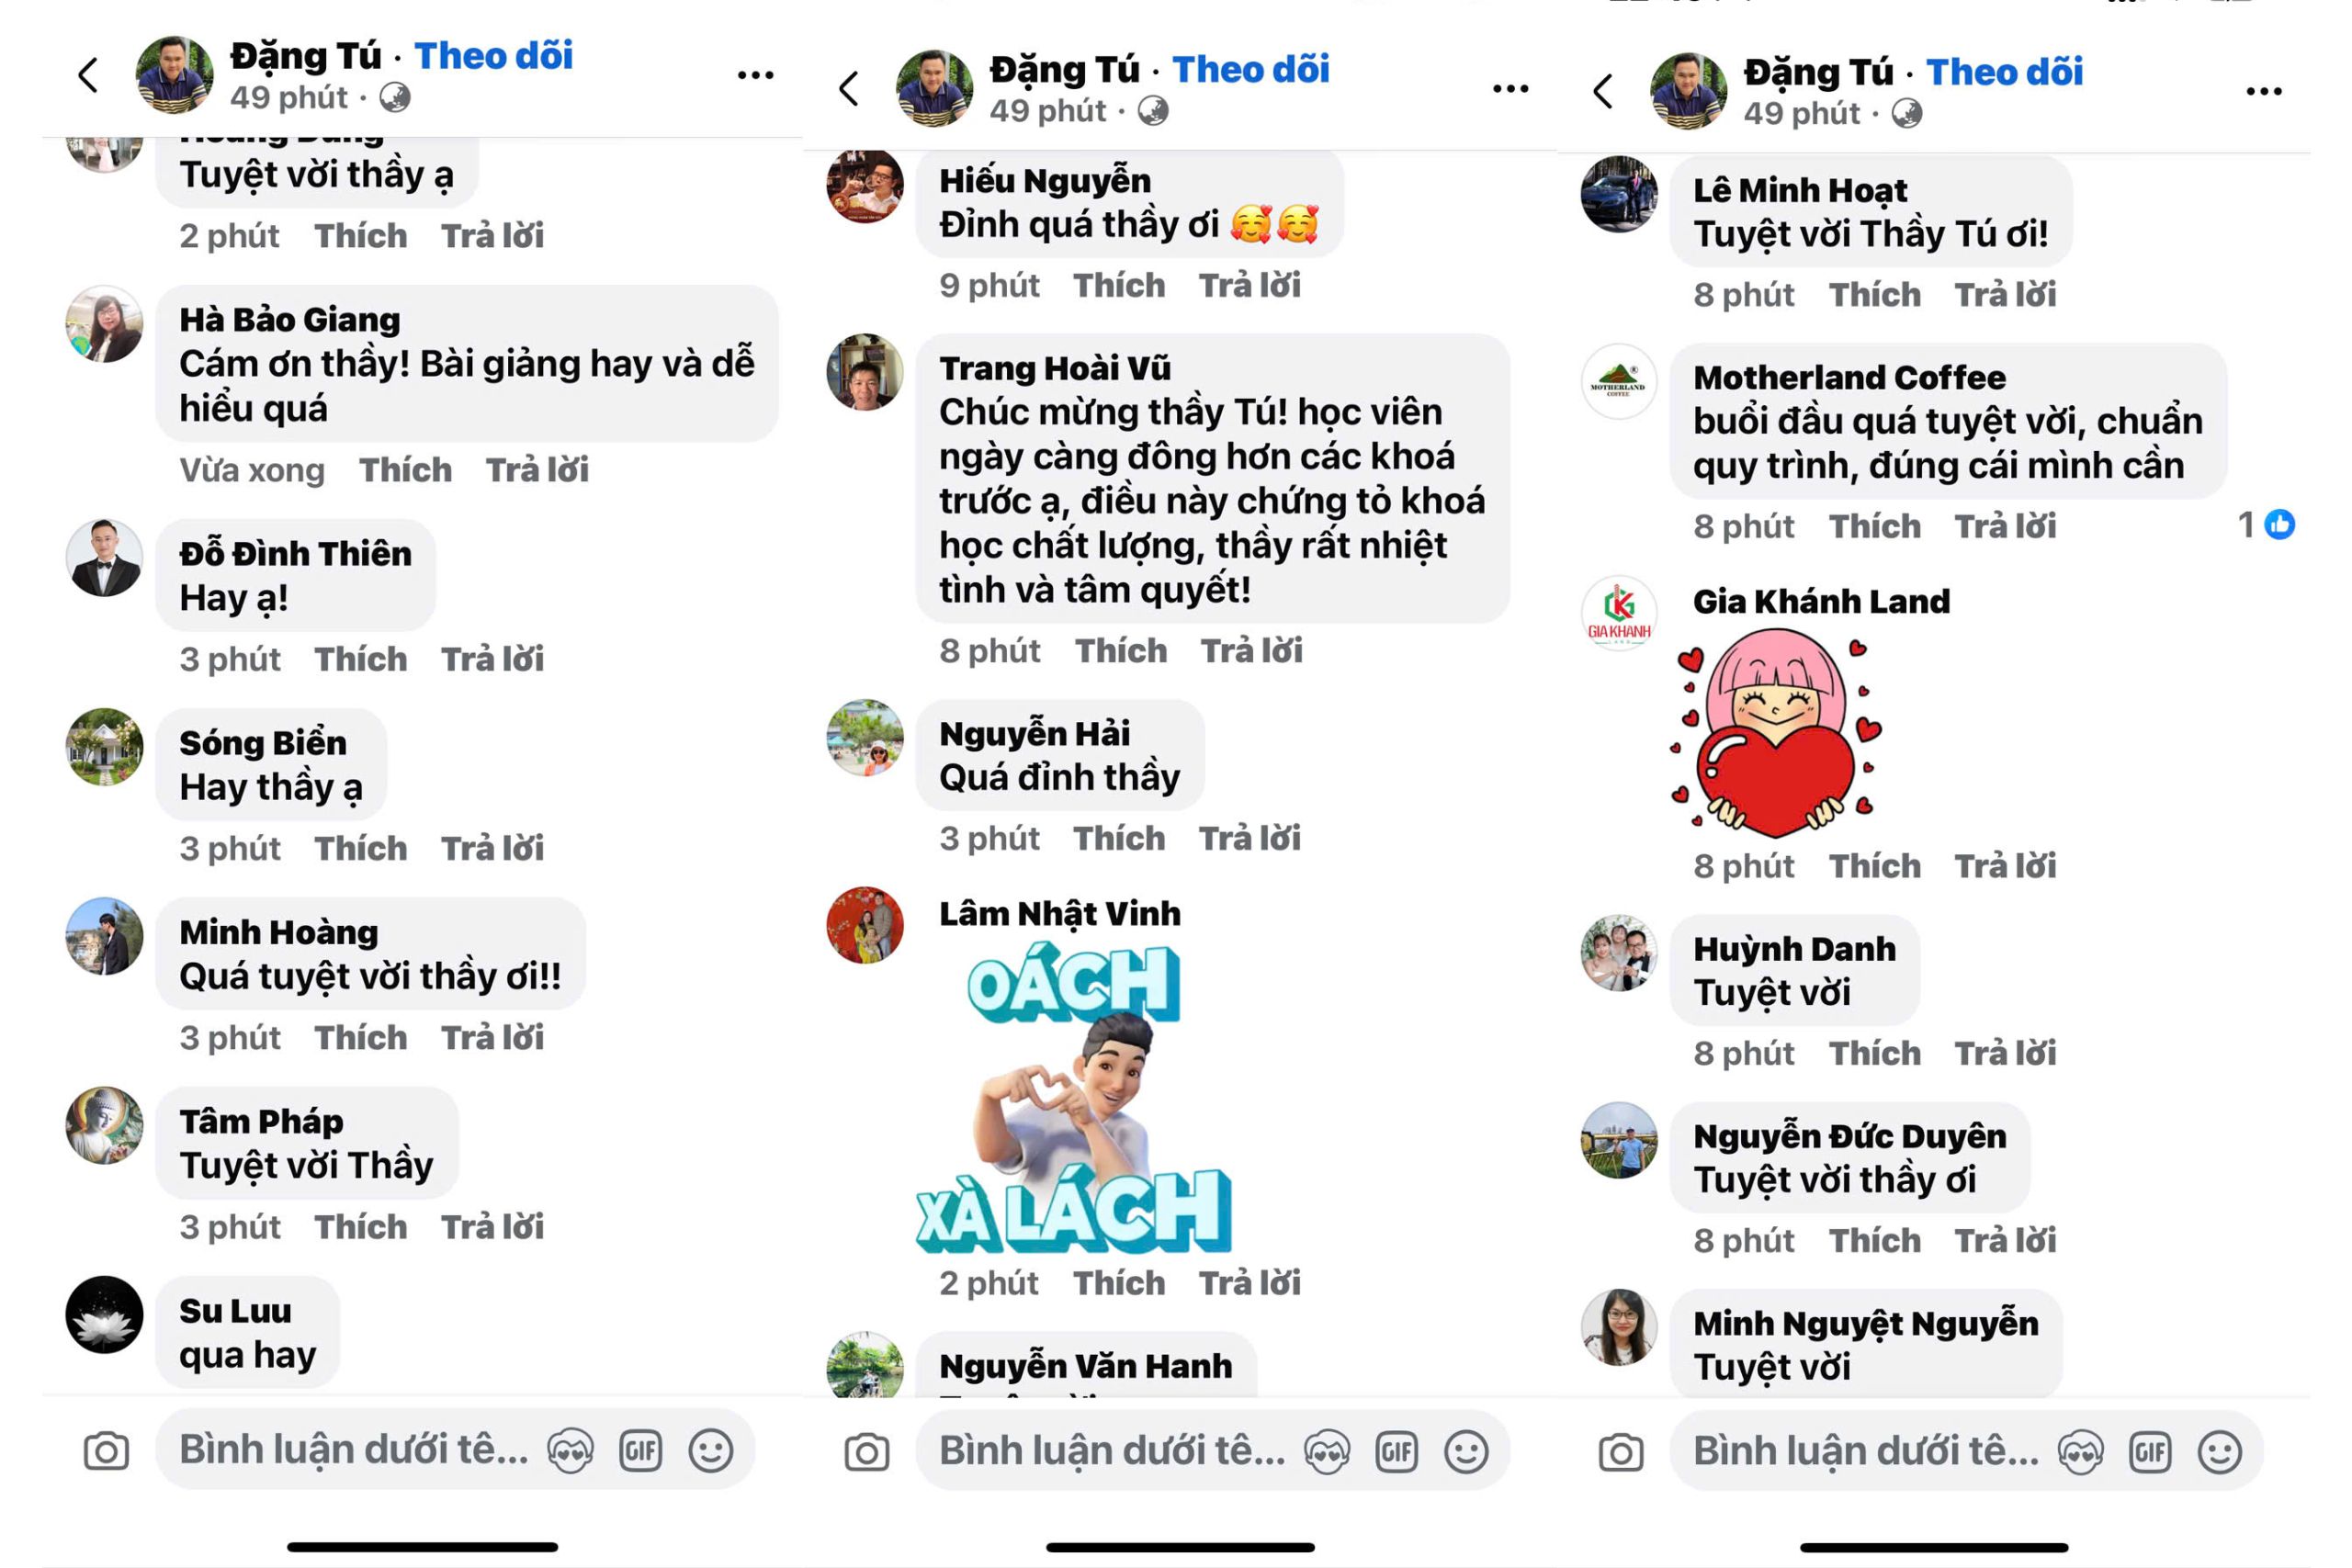Open the three-dot menu in the middle panel
The width and height of the screenshot is (2352, 1568).
tap(1510, 89)
